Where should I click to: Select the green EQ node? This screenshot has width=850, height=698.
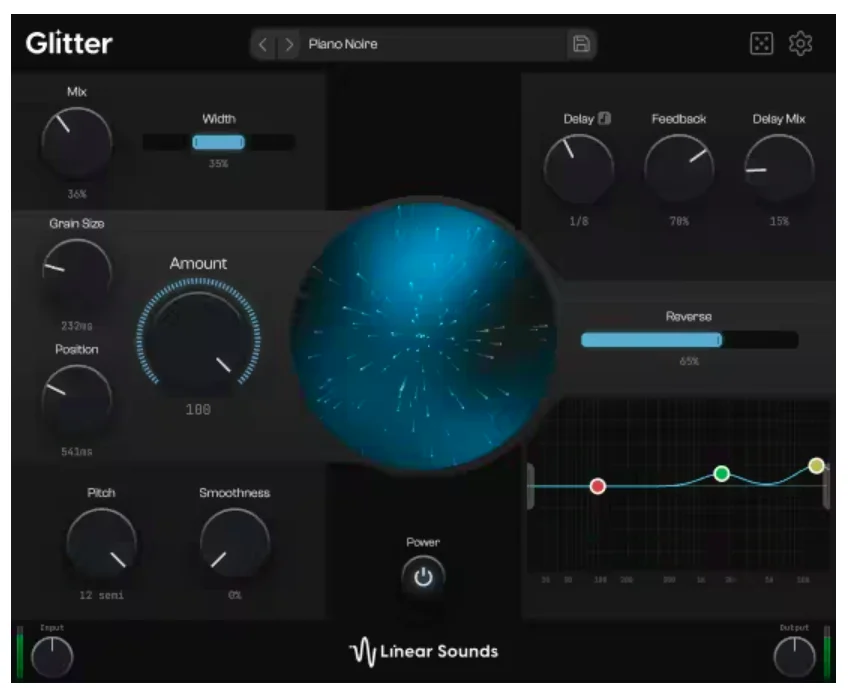tap(722, 474)
